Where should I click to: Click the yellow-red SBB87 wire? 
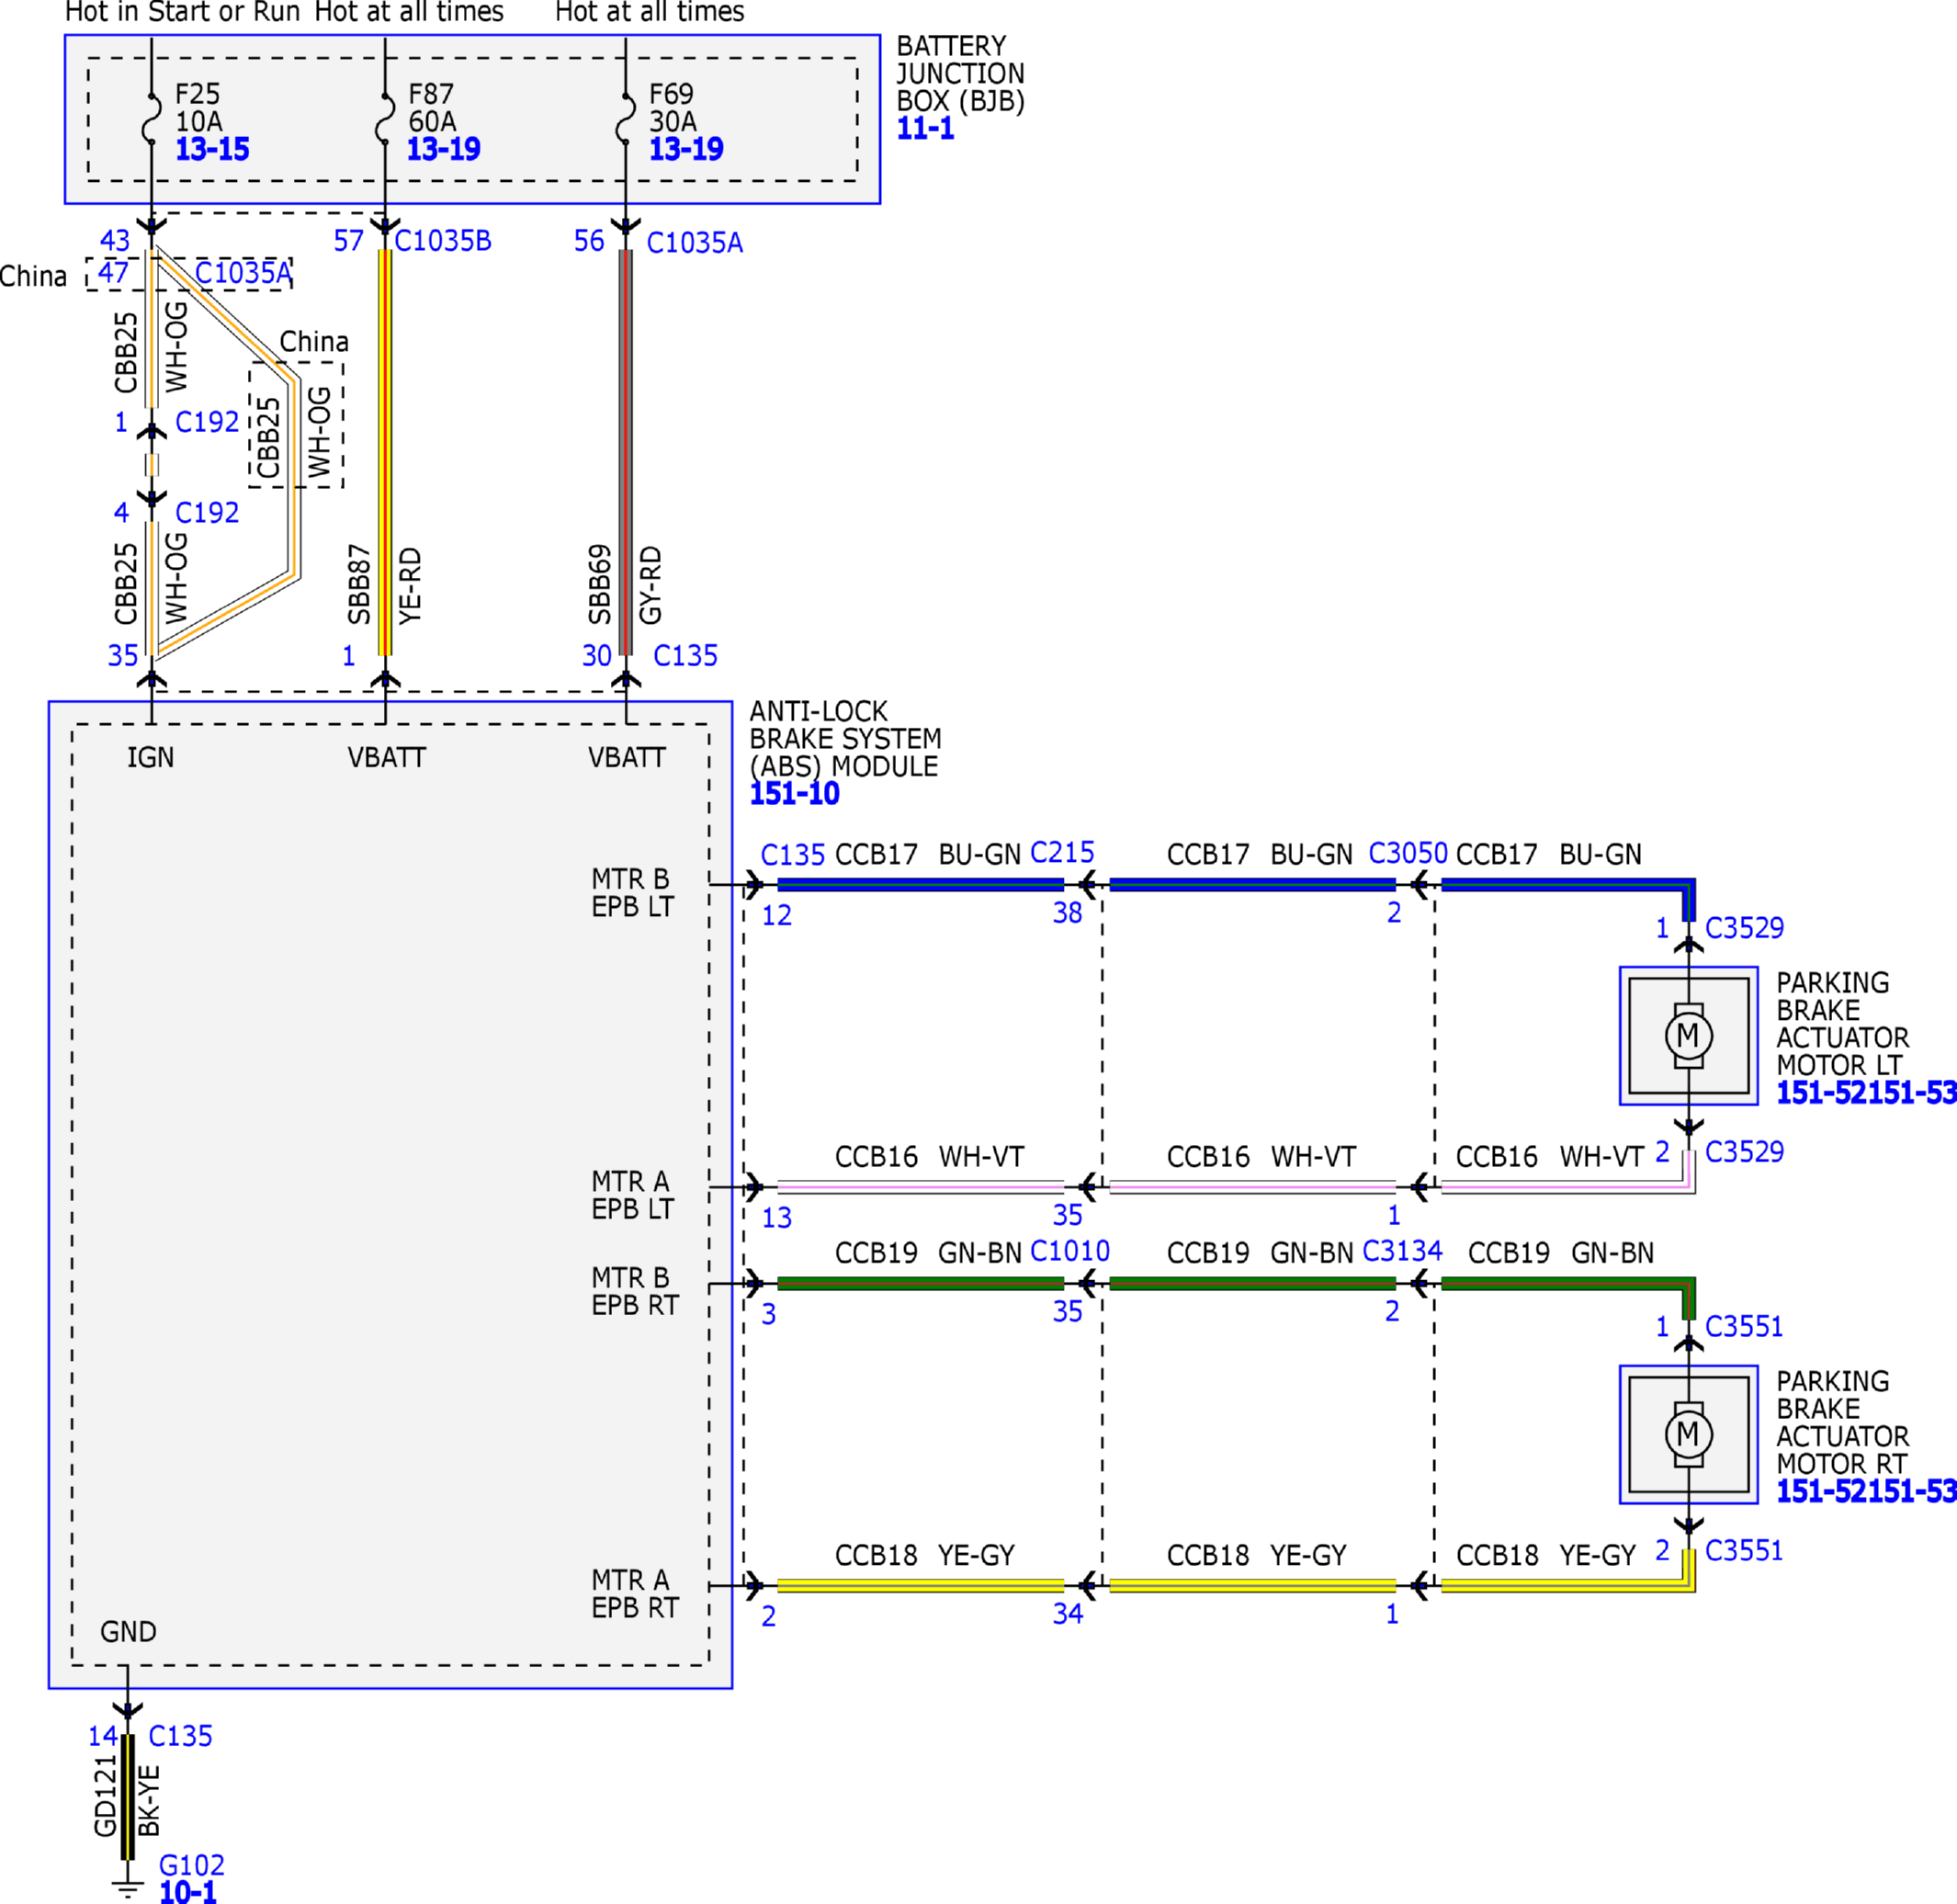385,452
